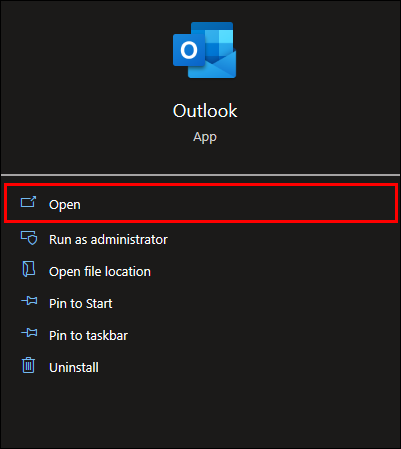This screenshot has width=401, height=449.
Task: Click the Open launch arrow icon
Action: 28,202
